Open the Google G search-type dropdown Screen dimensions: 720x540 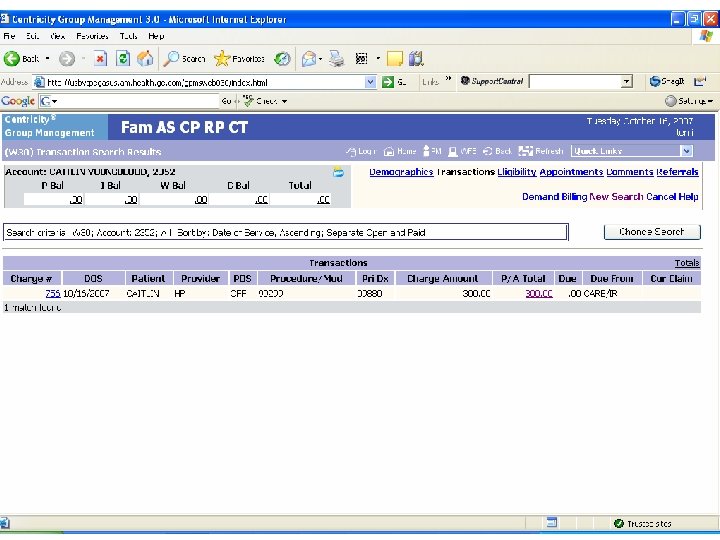[x=49, y=101]
